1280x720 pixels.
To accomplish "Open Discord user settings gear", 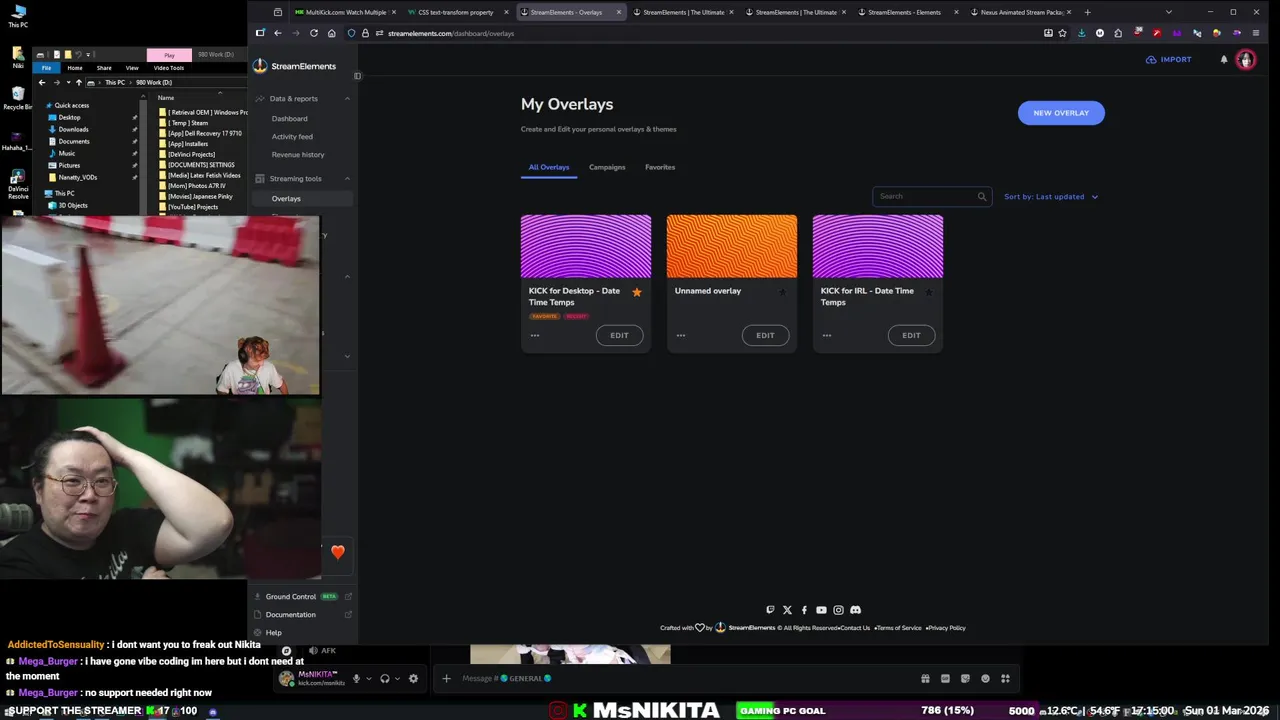I will pyautogui.click(x=413, y=678).
